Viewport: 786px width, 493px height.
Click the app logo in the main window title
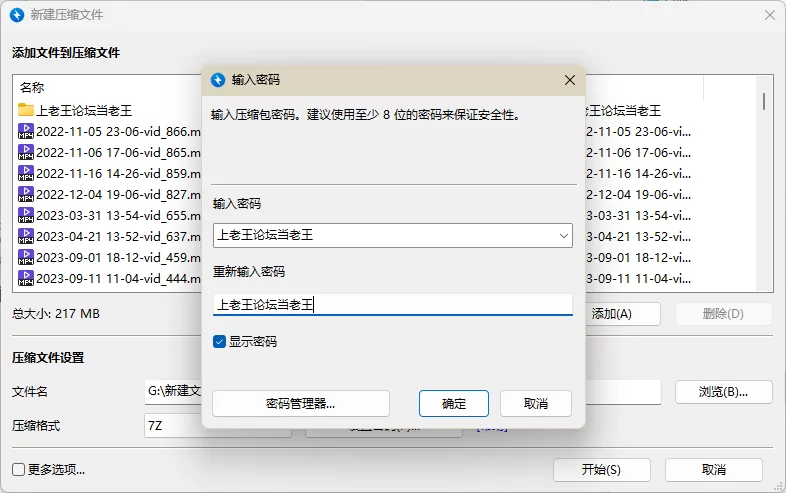coord(17,15)
